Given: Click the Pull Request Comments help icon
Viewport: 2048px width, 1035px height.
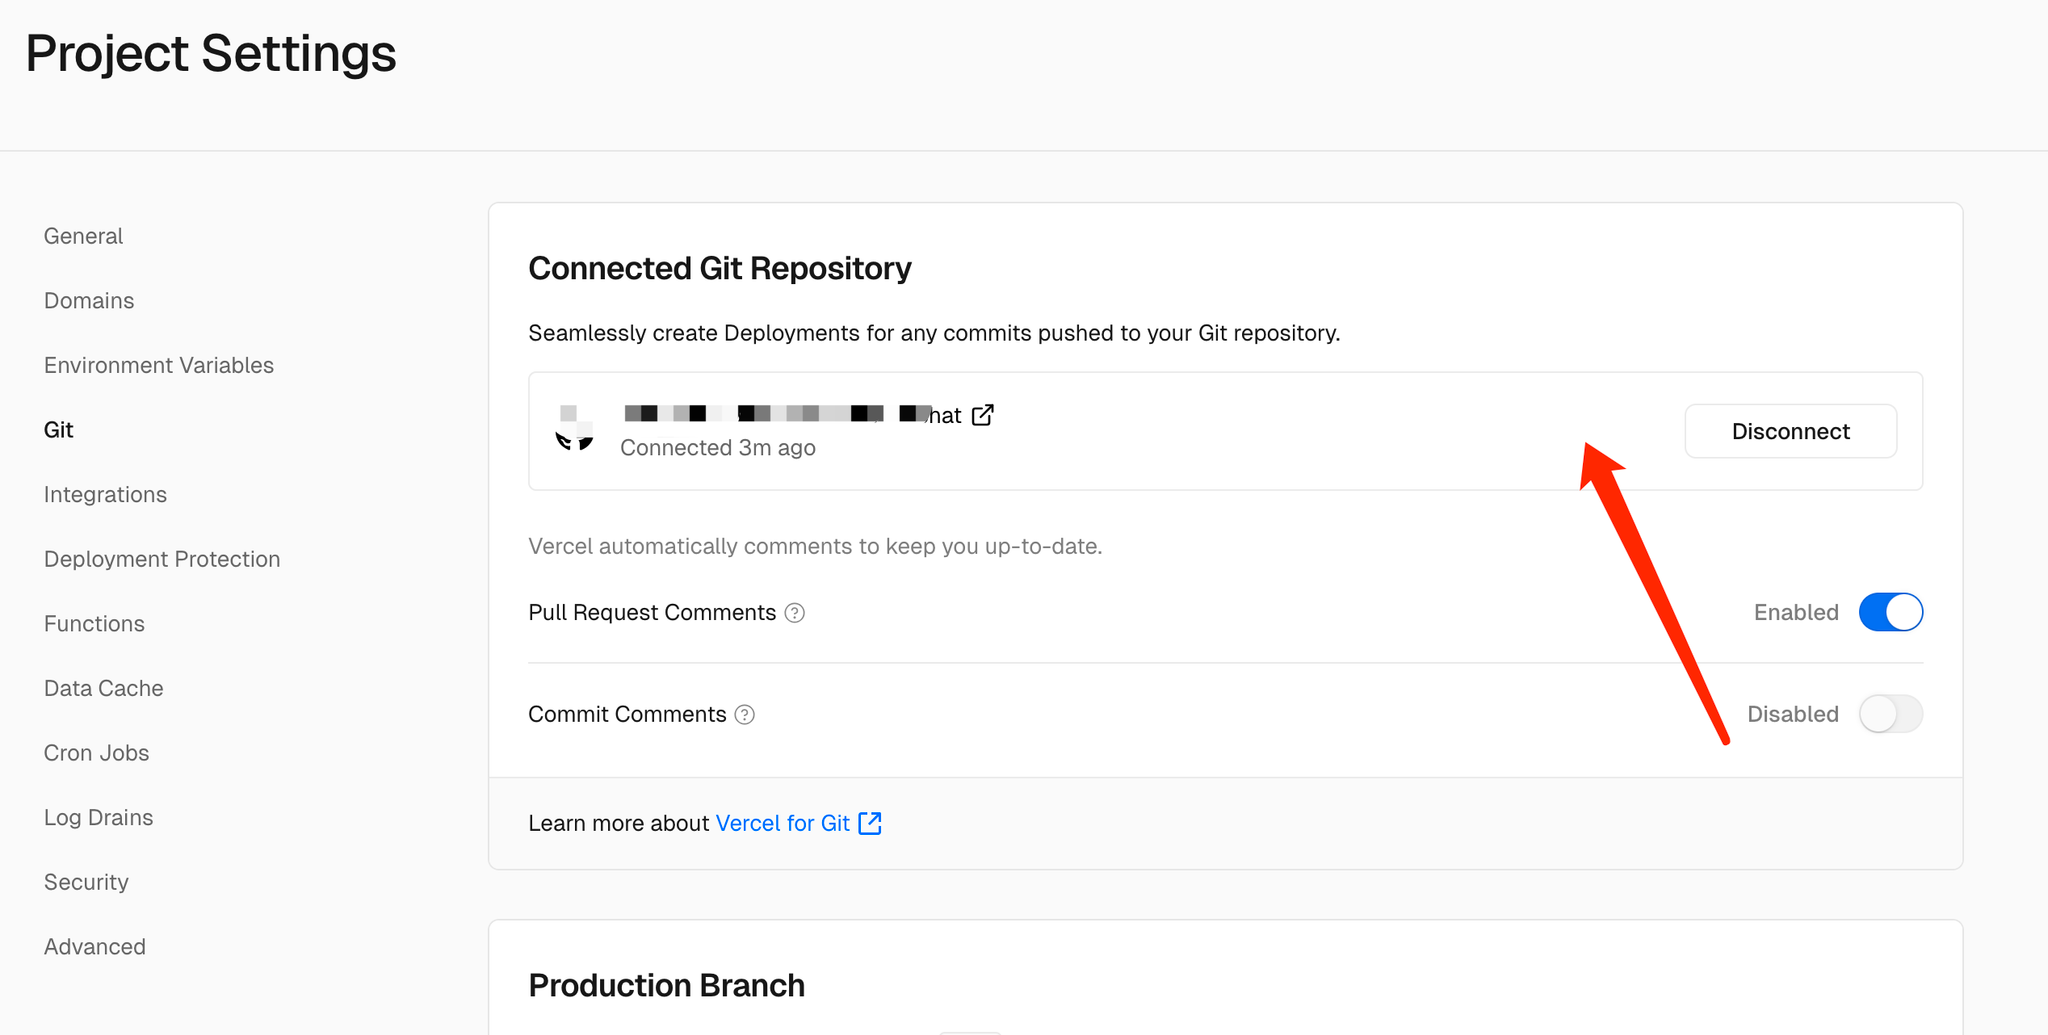Looking at the screenshot, I should tap(795, 613).
